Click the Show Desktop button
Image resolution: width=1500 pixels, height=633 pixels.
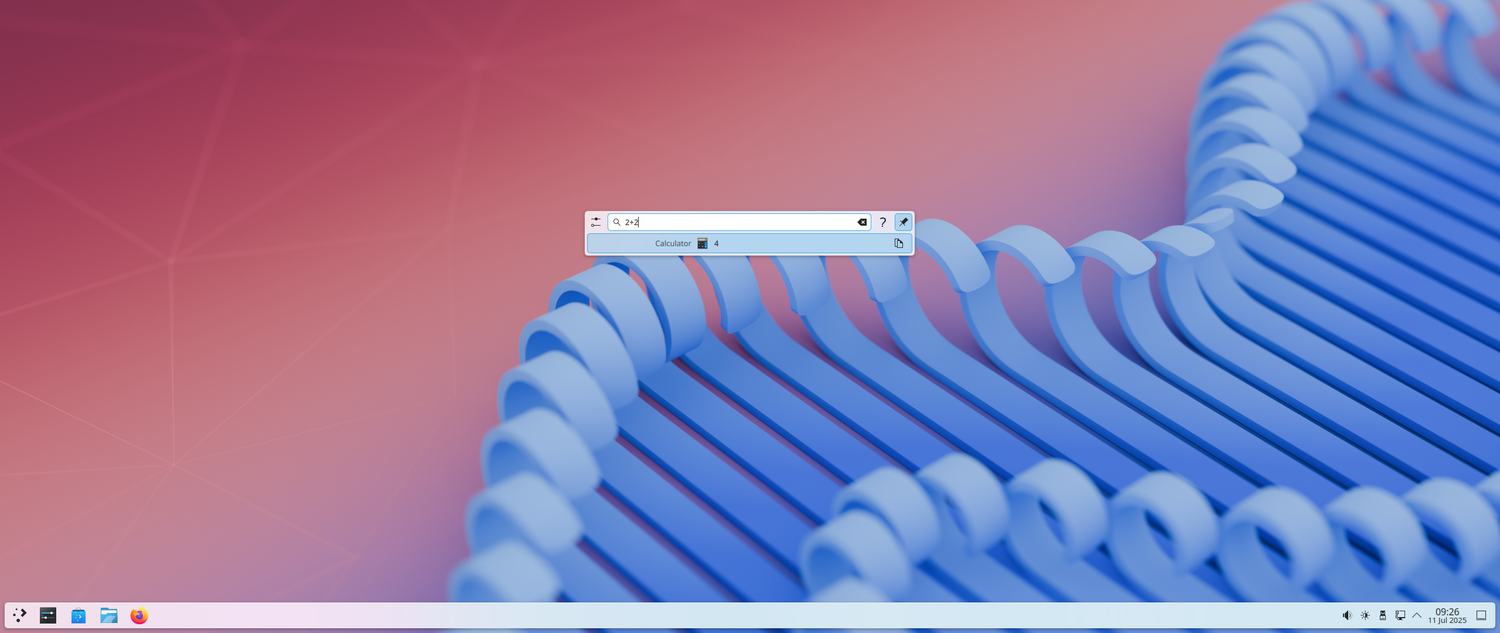[x=1482, y=616]
